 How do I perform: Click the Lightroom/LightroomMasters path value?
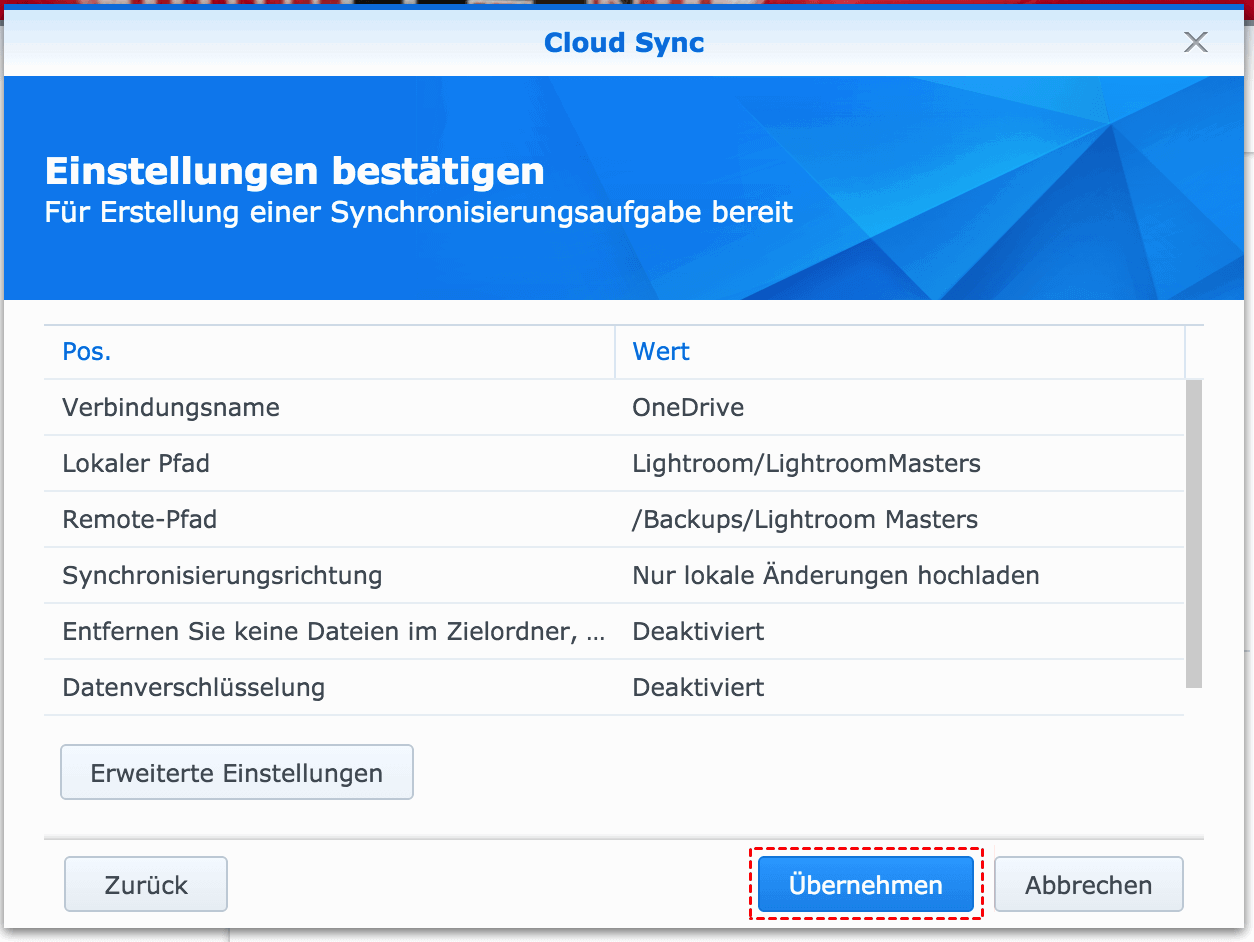click(806, 464)
